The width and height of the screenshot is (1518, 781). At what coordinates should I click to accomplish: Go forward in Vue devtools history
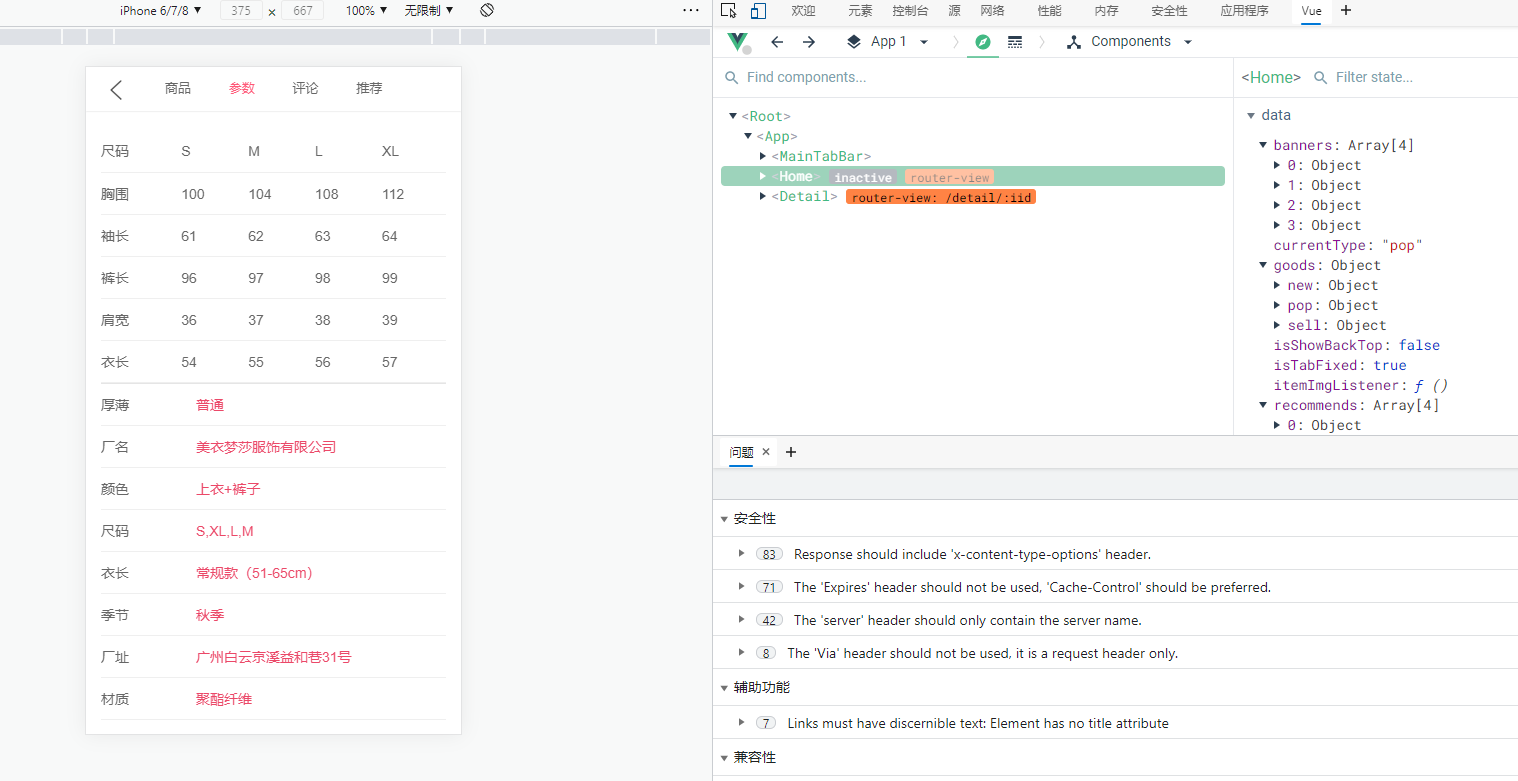pyautogui.click(x=809, y=42)
